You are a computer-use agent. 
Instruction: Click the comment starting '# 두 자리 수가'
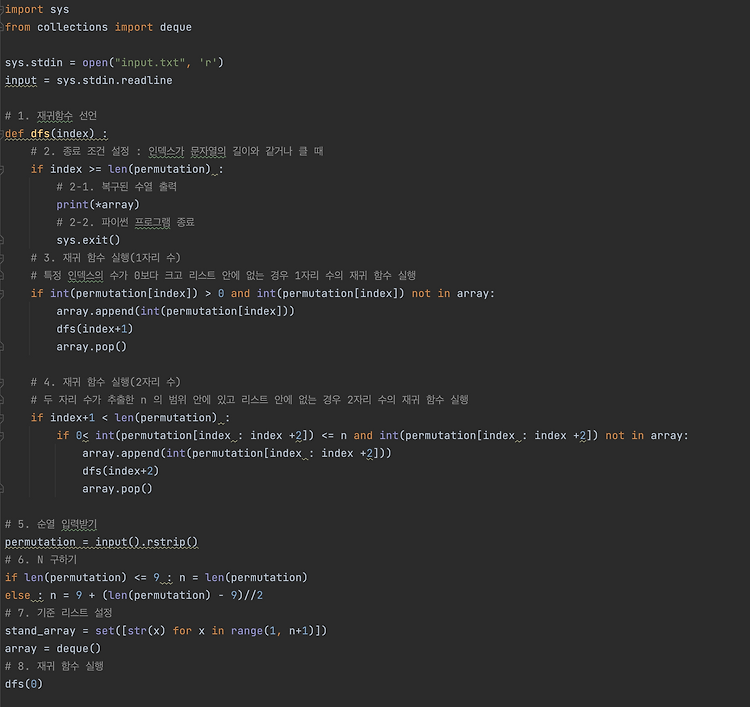pyautogui.click(x=250, y=400)
